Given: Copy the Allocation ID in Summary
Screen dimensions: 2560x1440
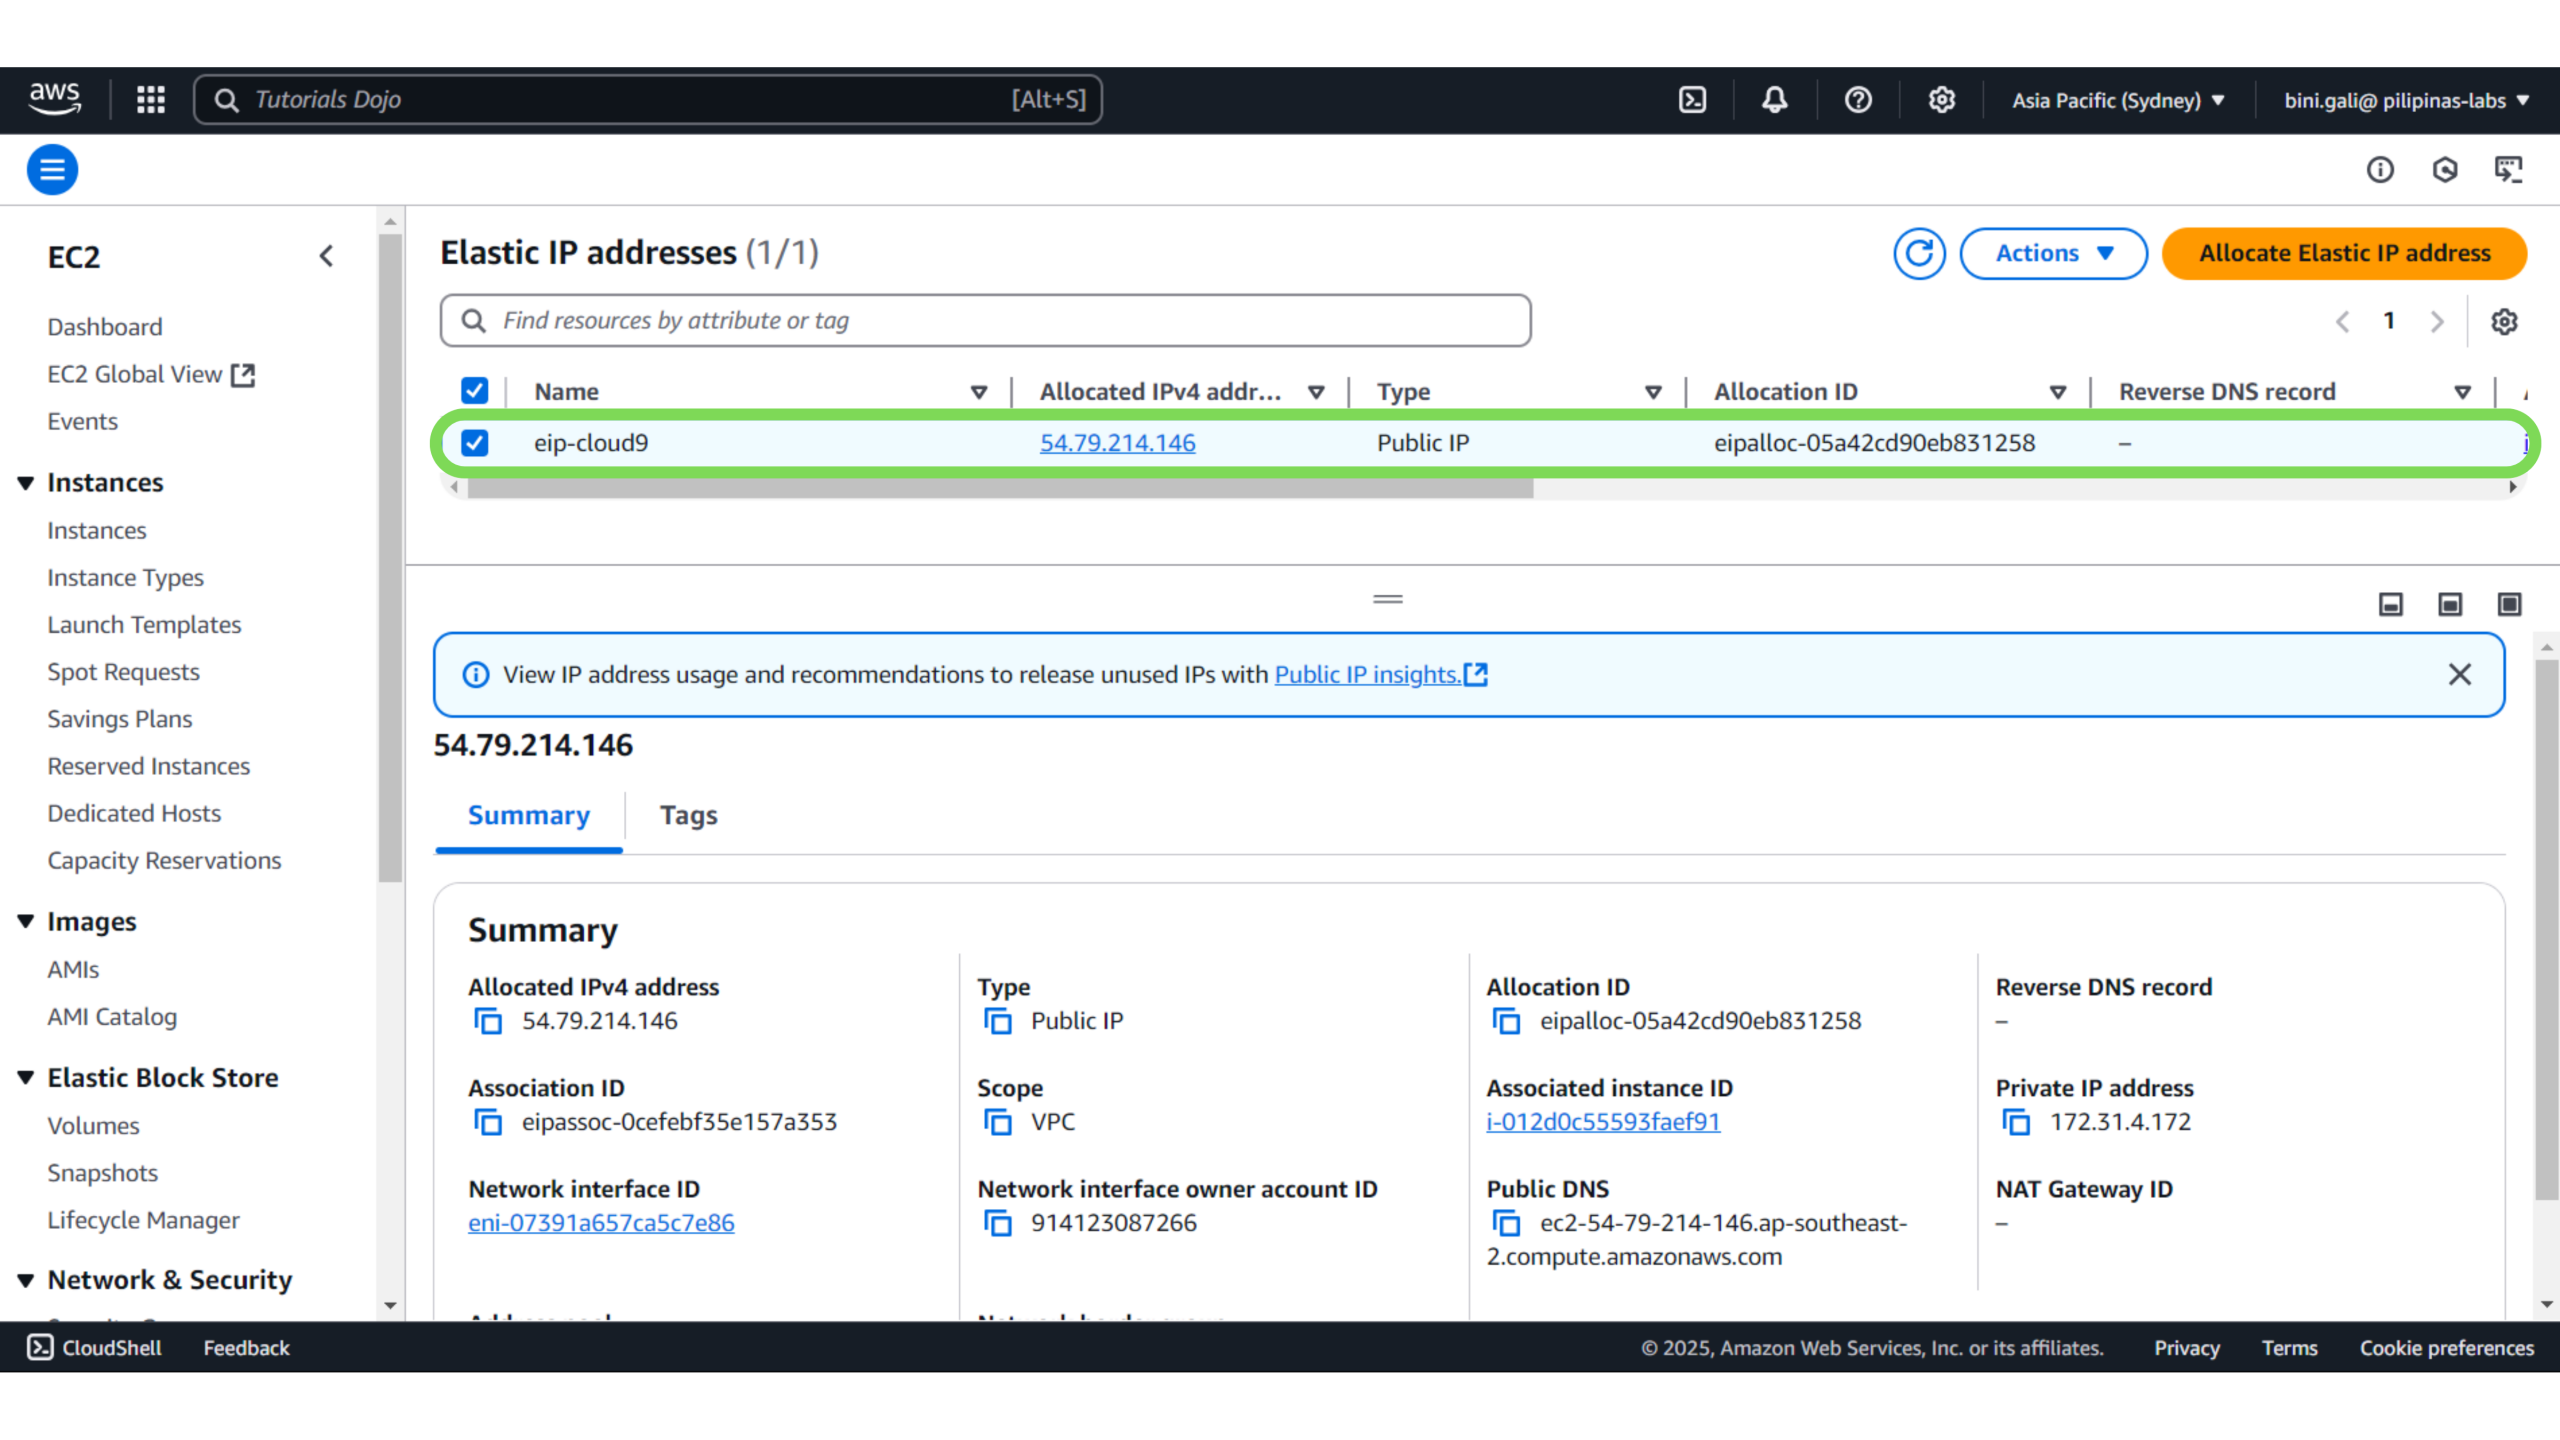Looking at the screenshot, I should [x=1506, y=1021].
